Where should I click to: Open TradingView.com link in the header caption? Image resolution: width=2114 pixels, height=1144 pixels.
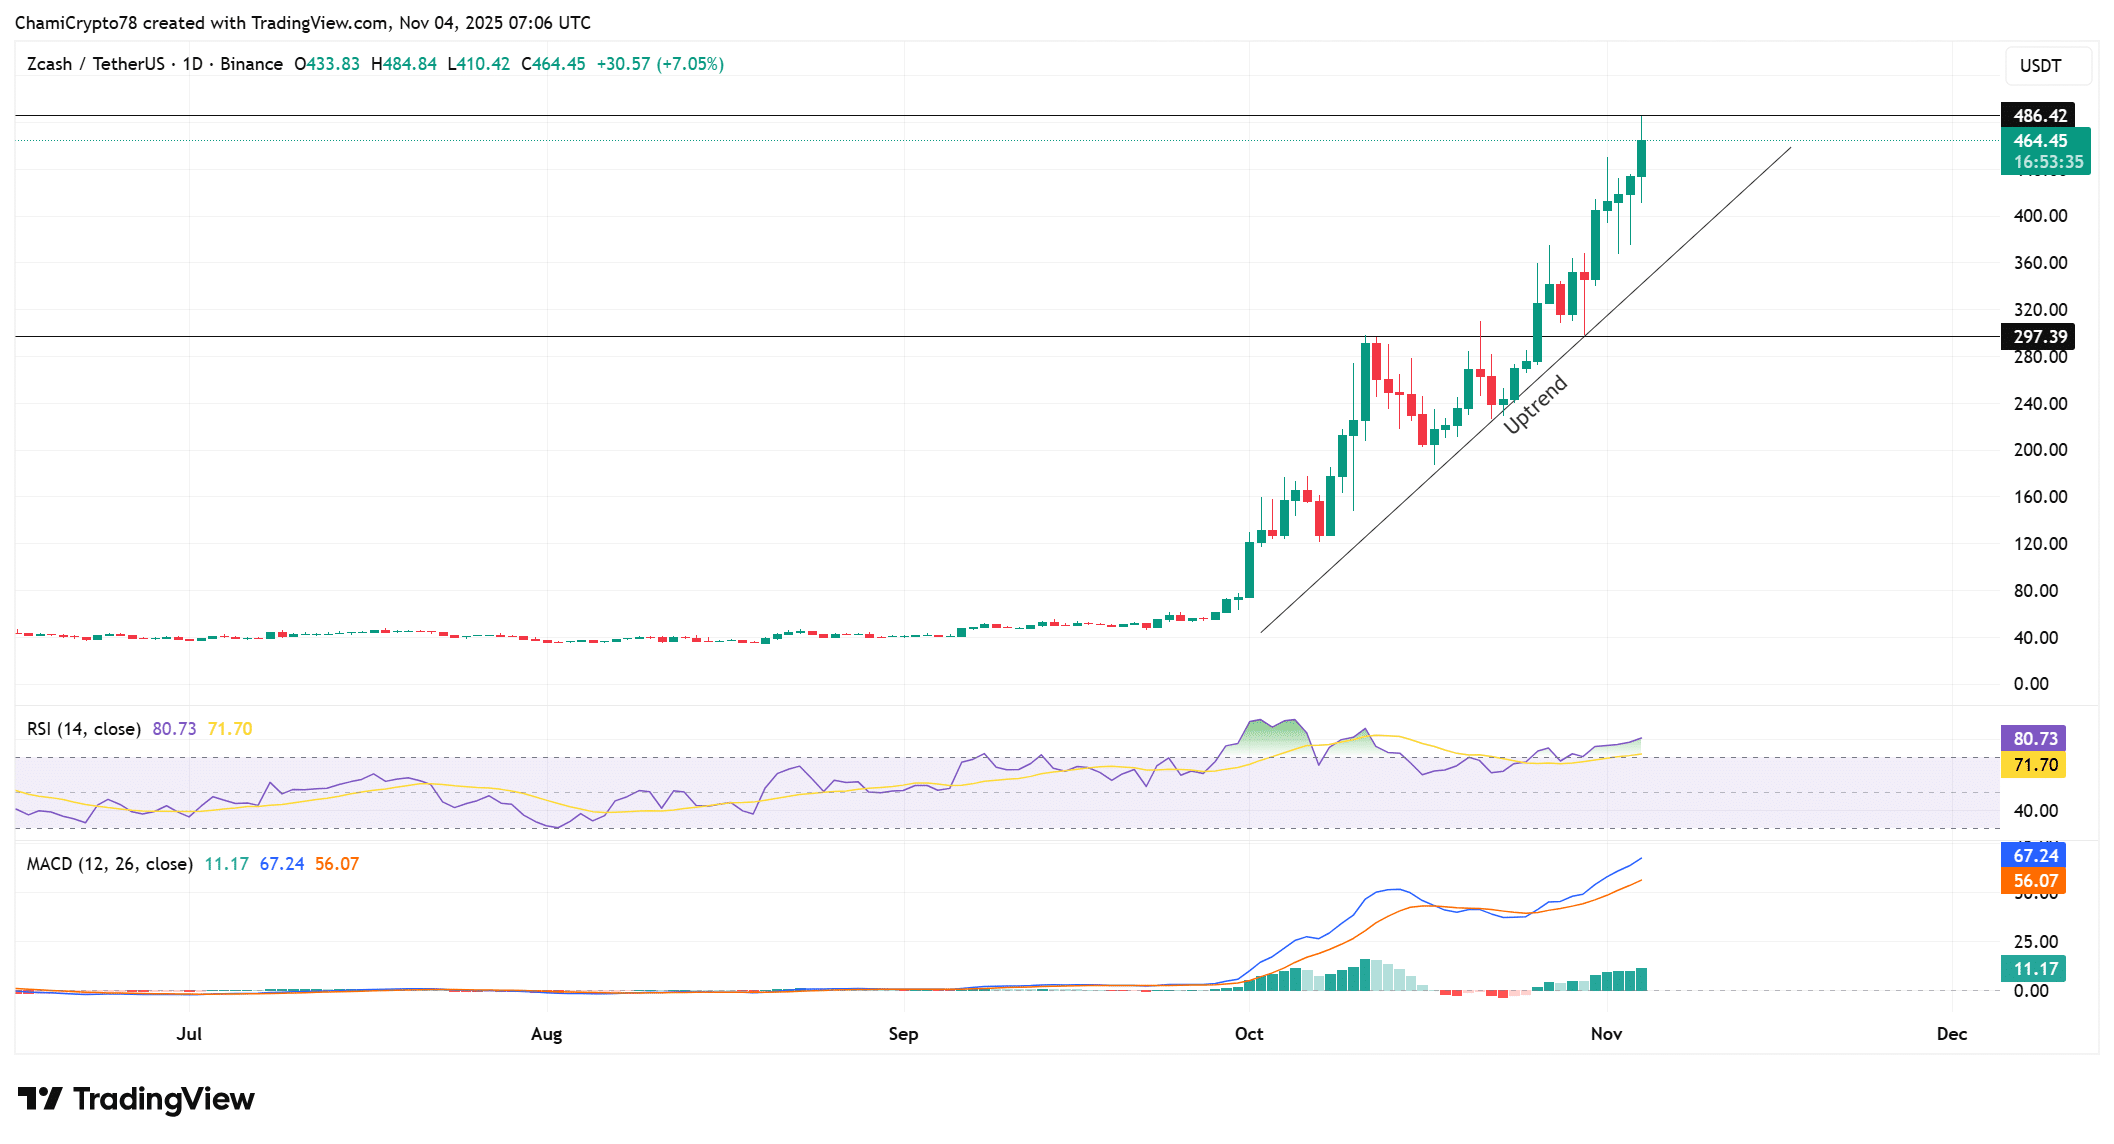[321, 22]
